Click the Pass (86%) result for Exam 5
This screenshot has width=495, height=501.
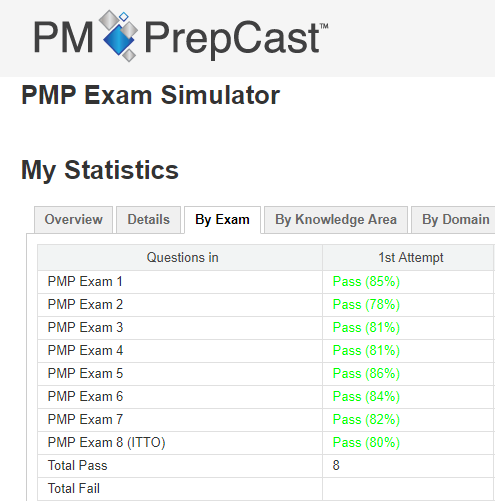tap(366, 374)
